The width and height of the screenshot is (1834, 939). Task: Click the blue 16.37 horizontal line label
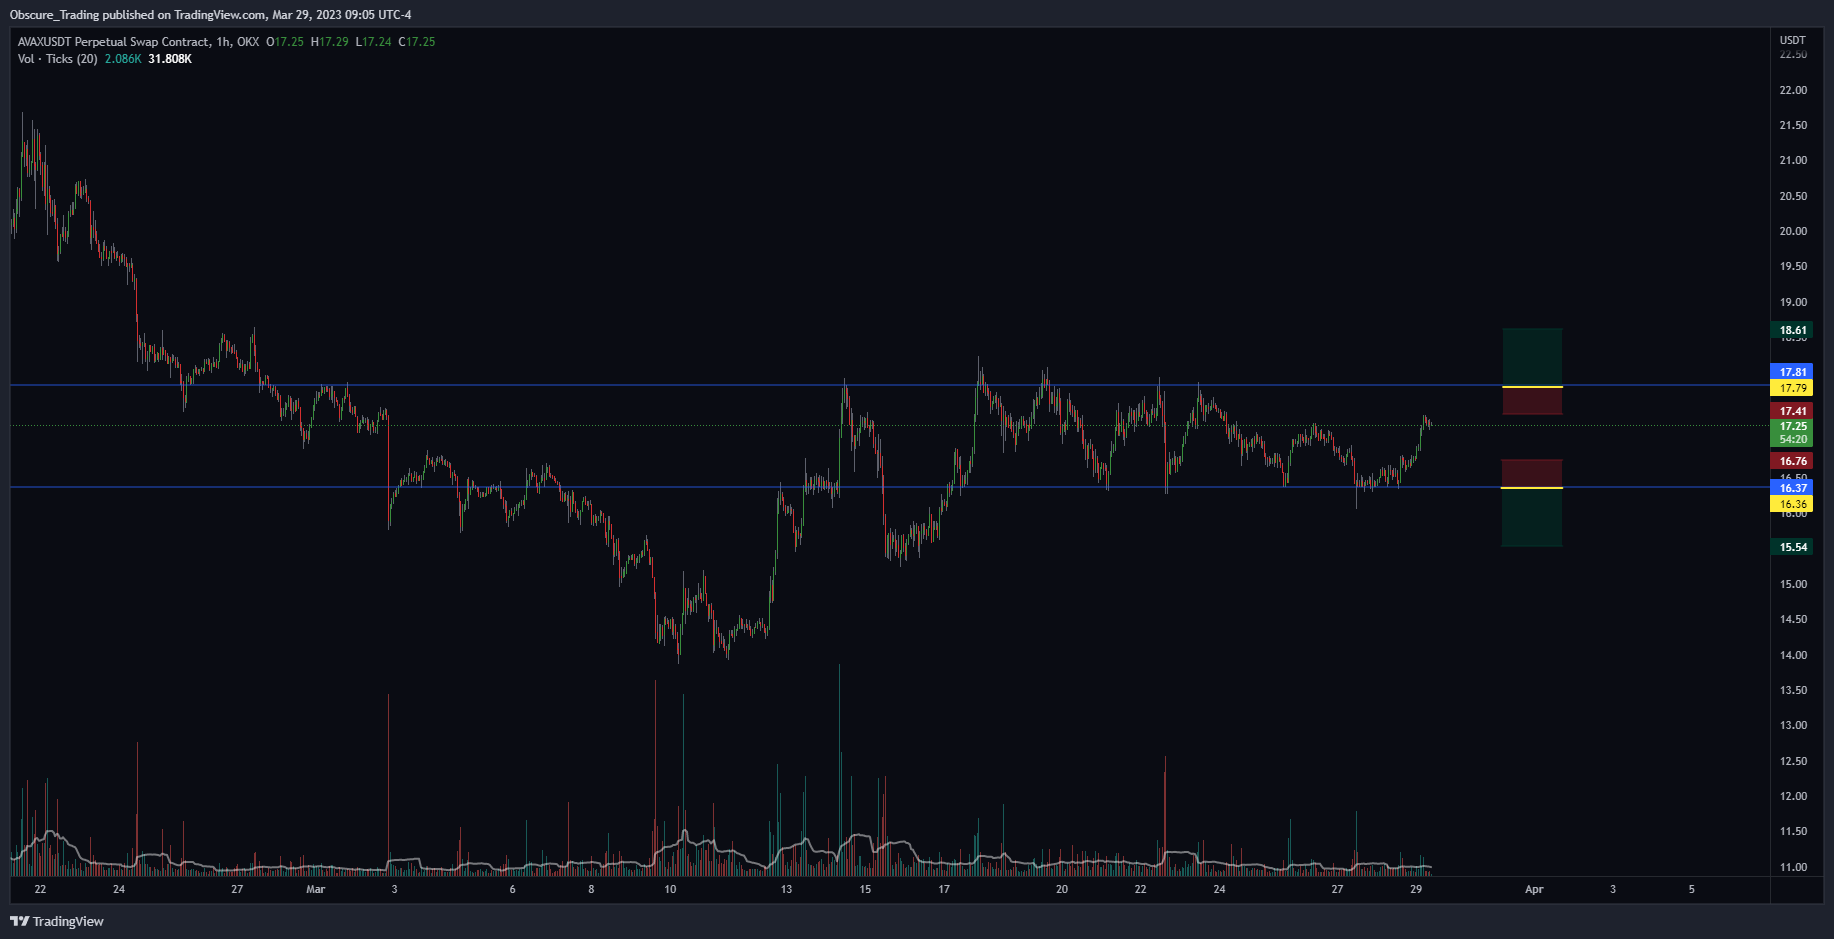point(1793,488)
